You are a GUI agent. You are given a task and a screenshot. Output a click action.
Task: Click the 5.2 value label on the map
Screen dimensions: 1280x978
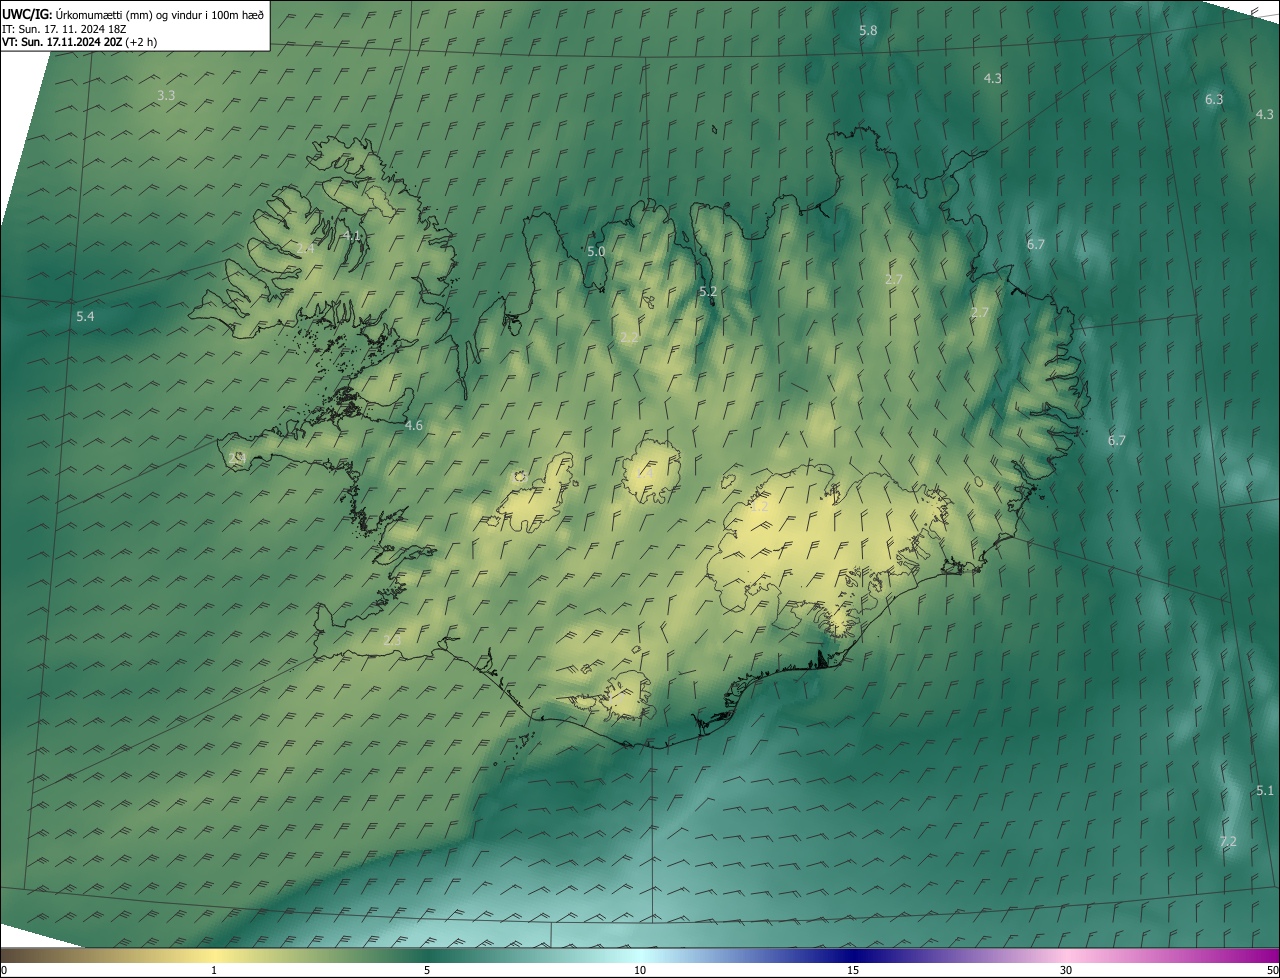click(x=708, y=292)
